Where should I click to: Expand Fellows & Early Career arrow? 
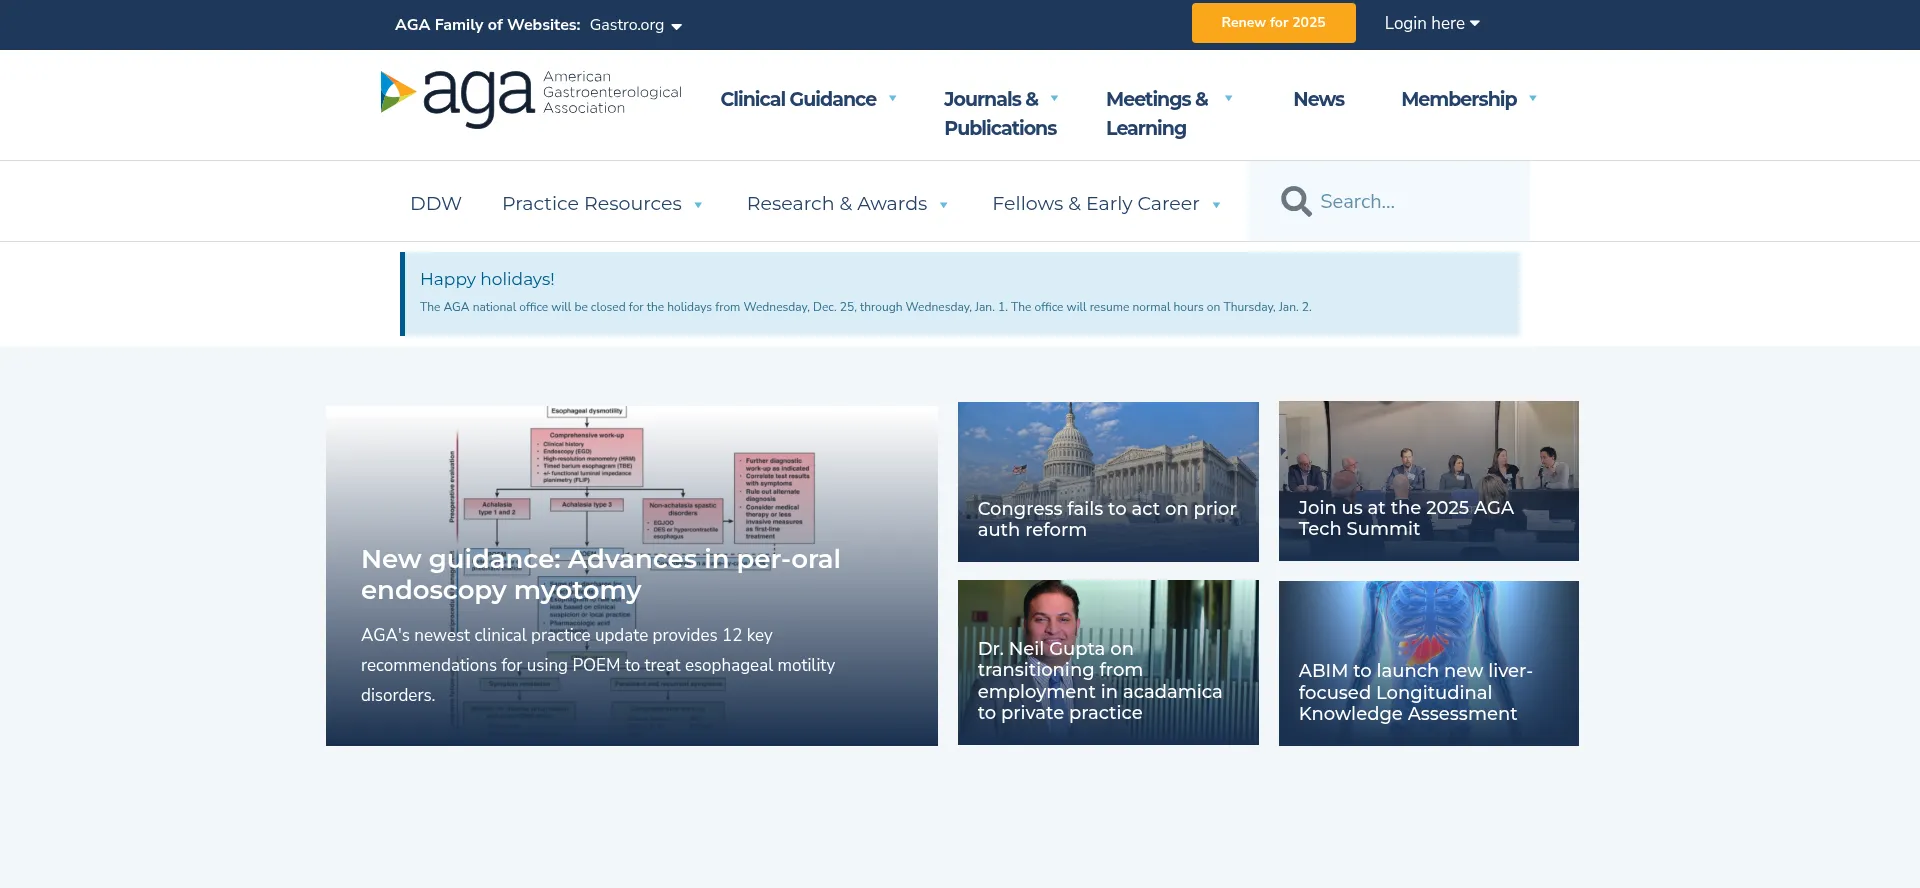point(1216,205)
